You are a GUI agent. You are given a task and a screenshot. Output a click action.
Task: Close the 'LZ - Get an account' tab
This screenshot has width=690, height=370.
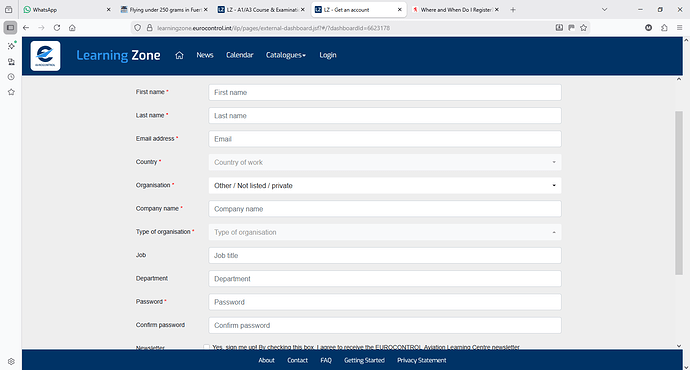400,10
